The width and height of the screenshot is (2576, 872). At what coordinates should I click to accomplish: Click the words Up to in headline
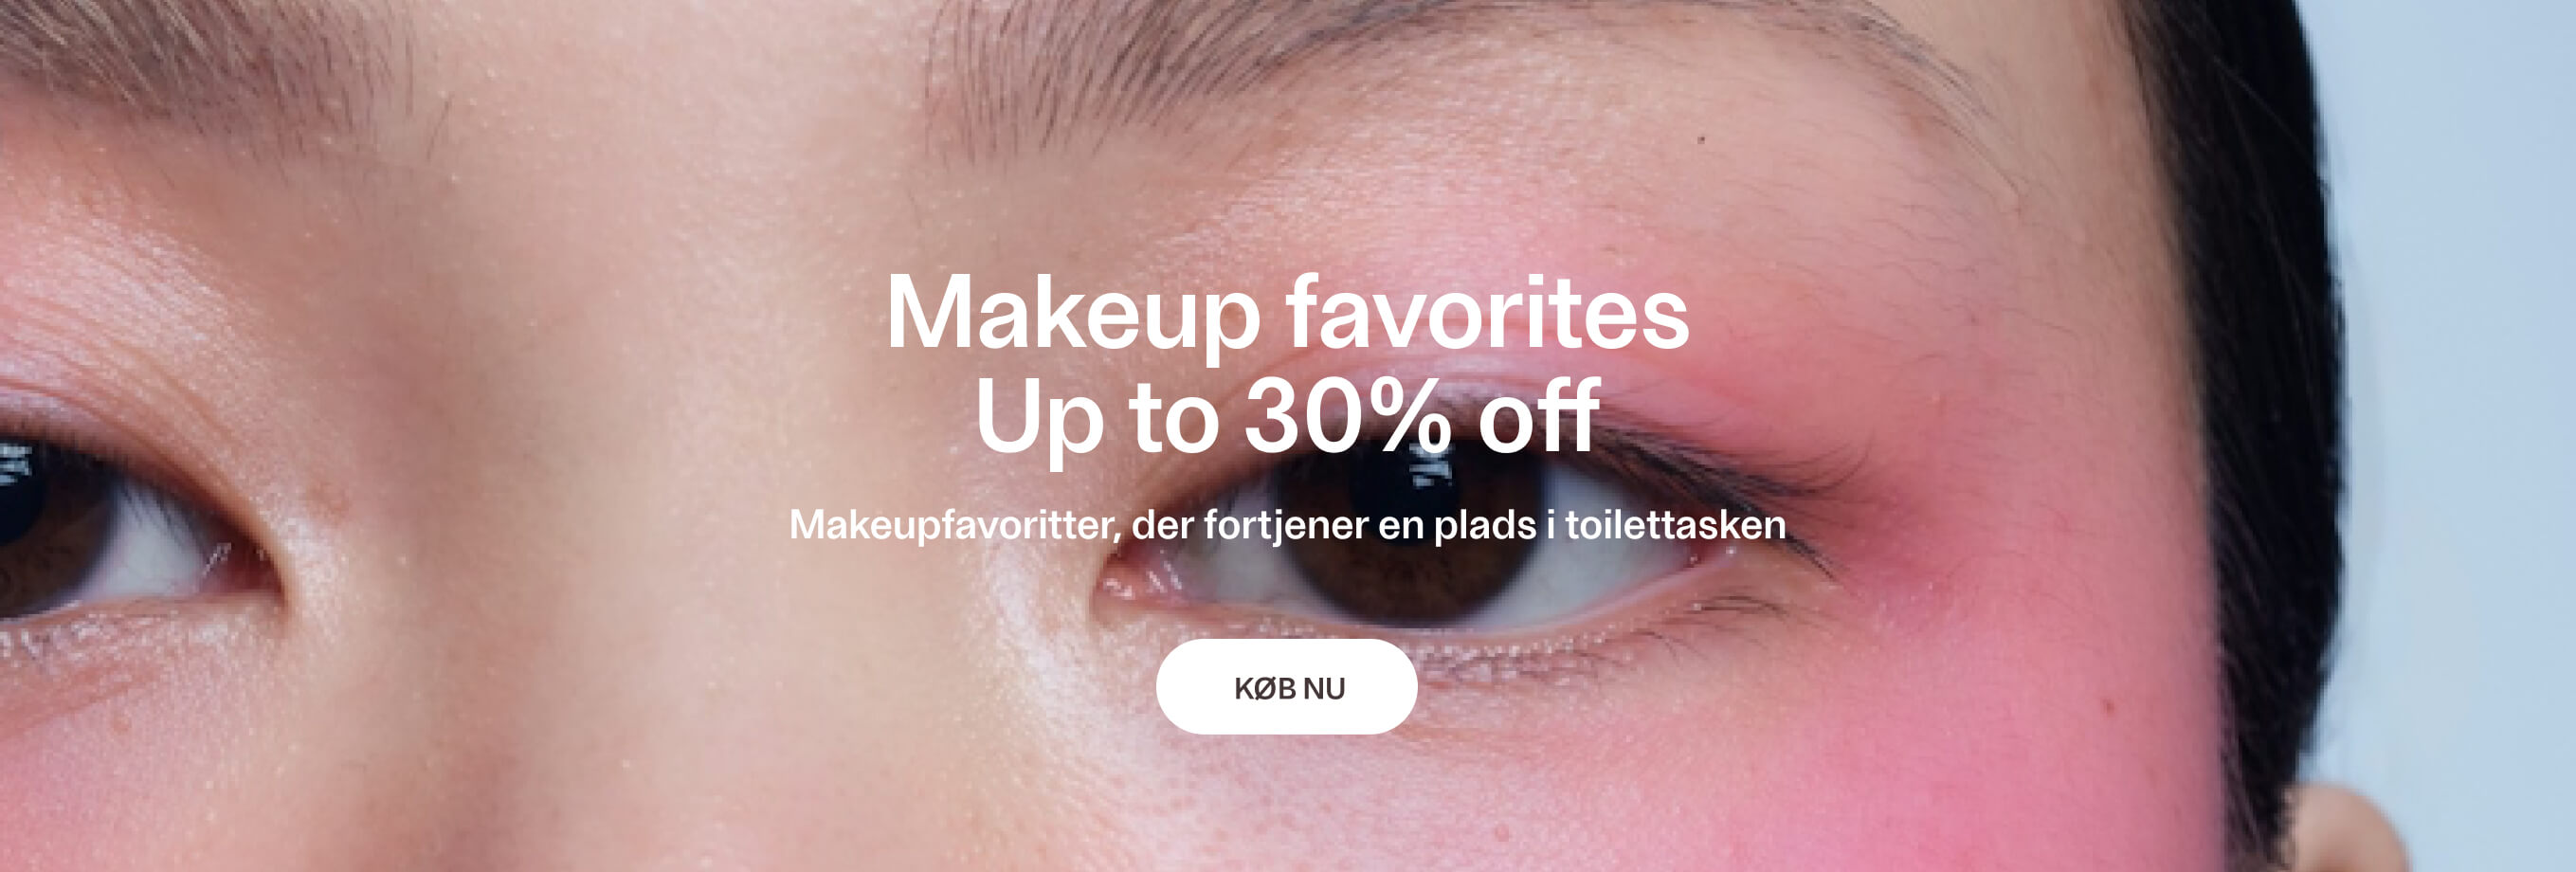(x=1097, y=420)
